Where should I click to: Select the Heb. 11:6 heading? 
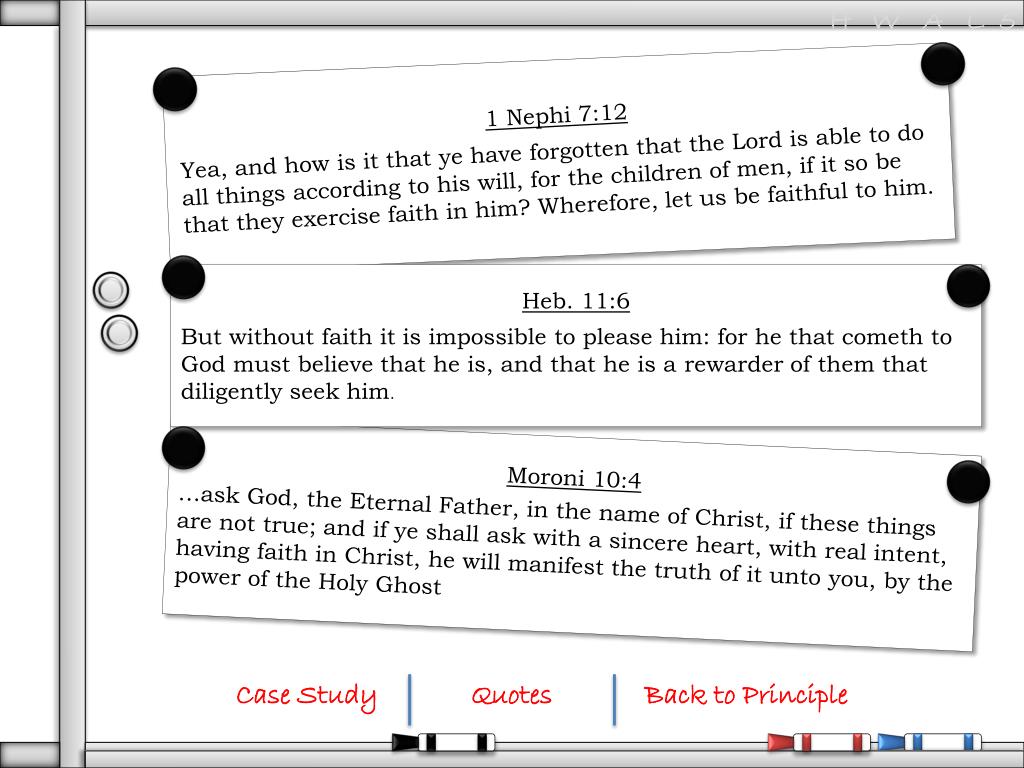point(576,301)
